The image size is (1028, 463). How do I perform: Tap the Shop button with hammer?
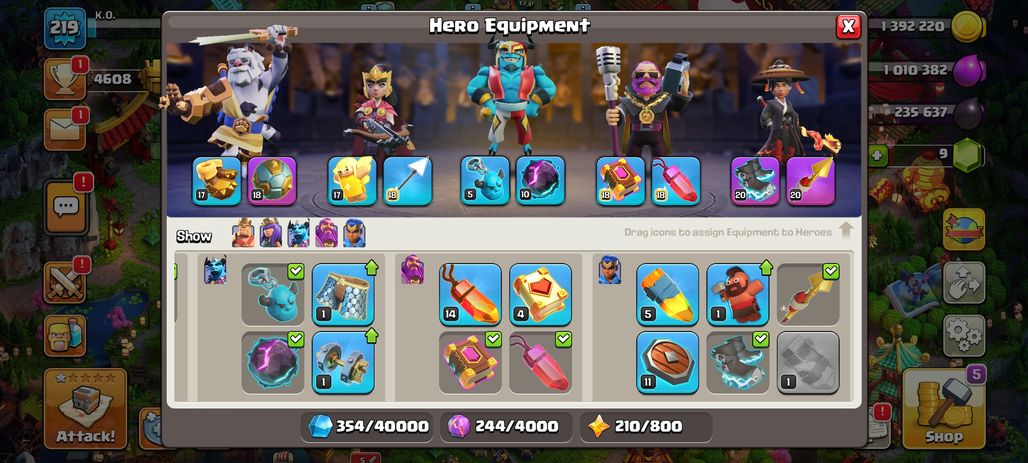944,408
